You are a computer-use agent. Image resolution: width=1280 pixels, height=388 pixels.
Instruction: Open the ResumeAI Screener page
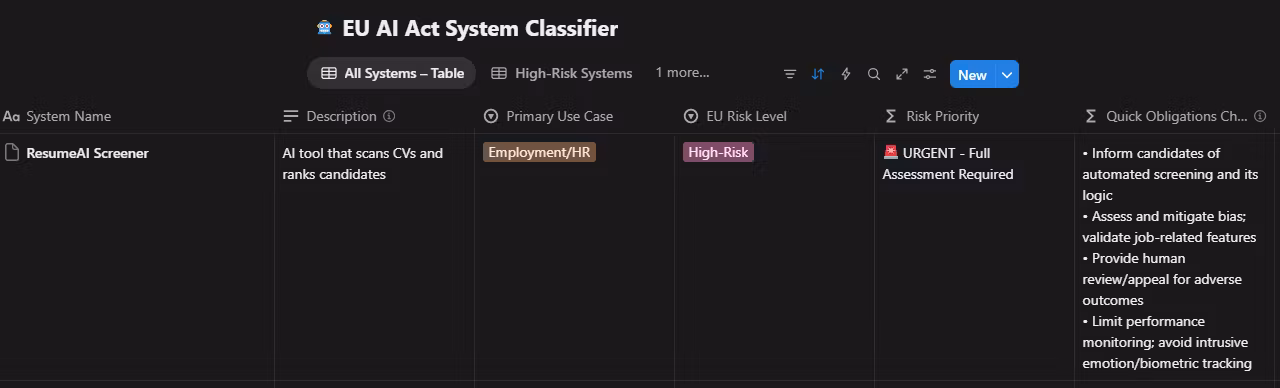point(87,153)
